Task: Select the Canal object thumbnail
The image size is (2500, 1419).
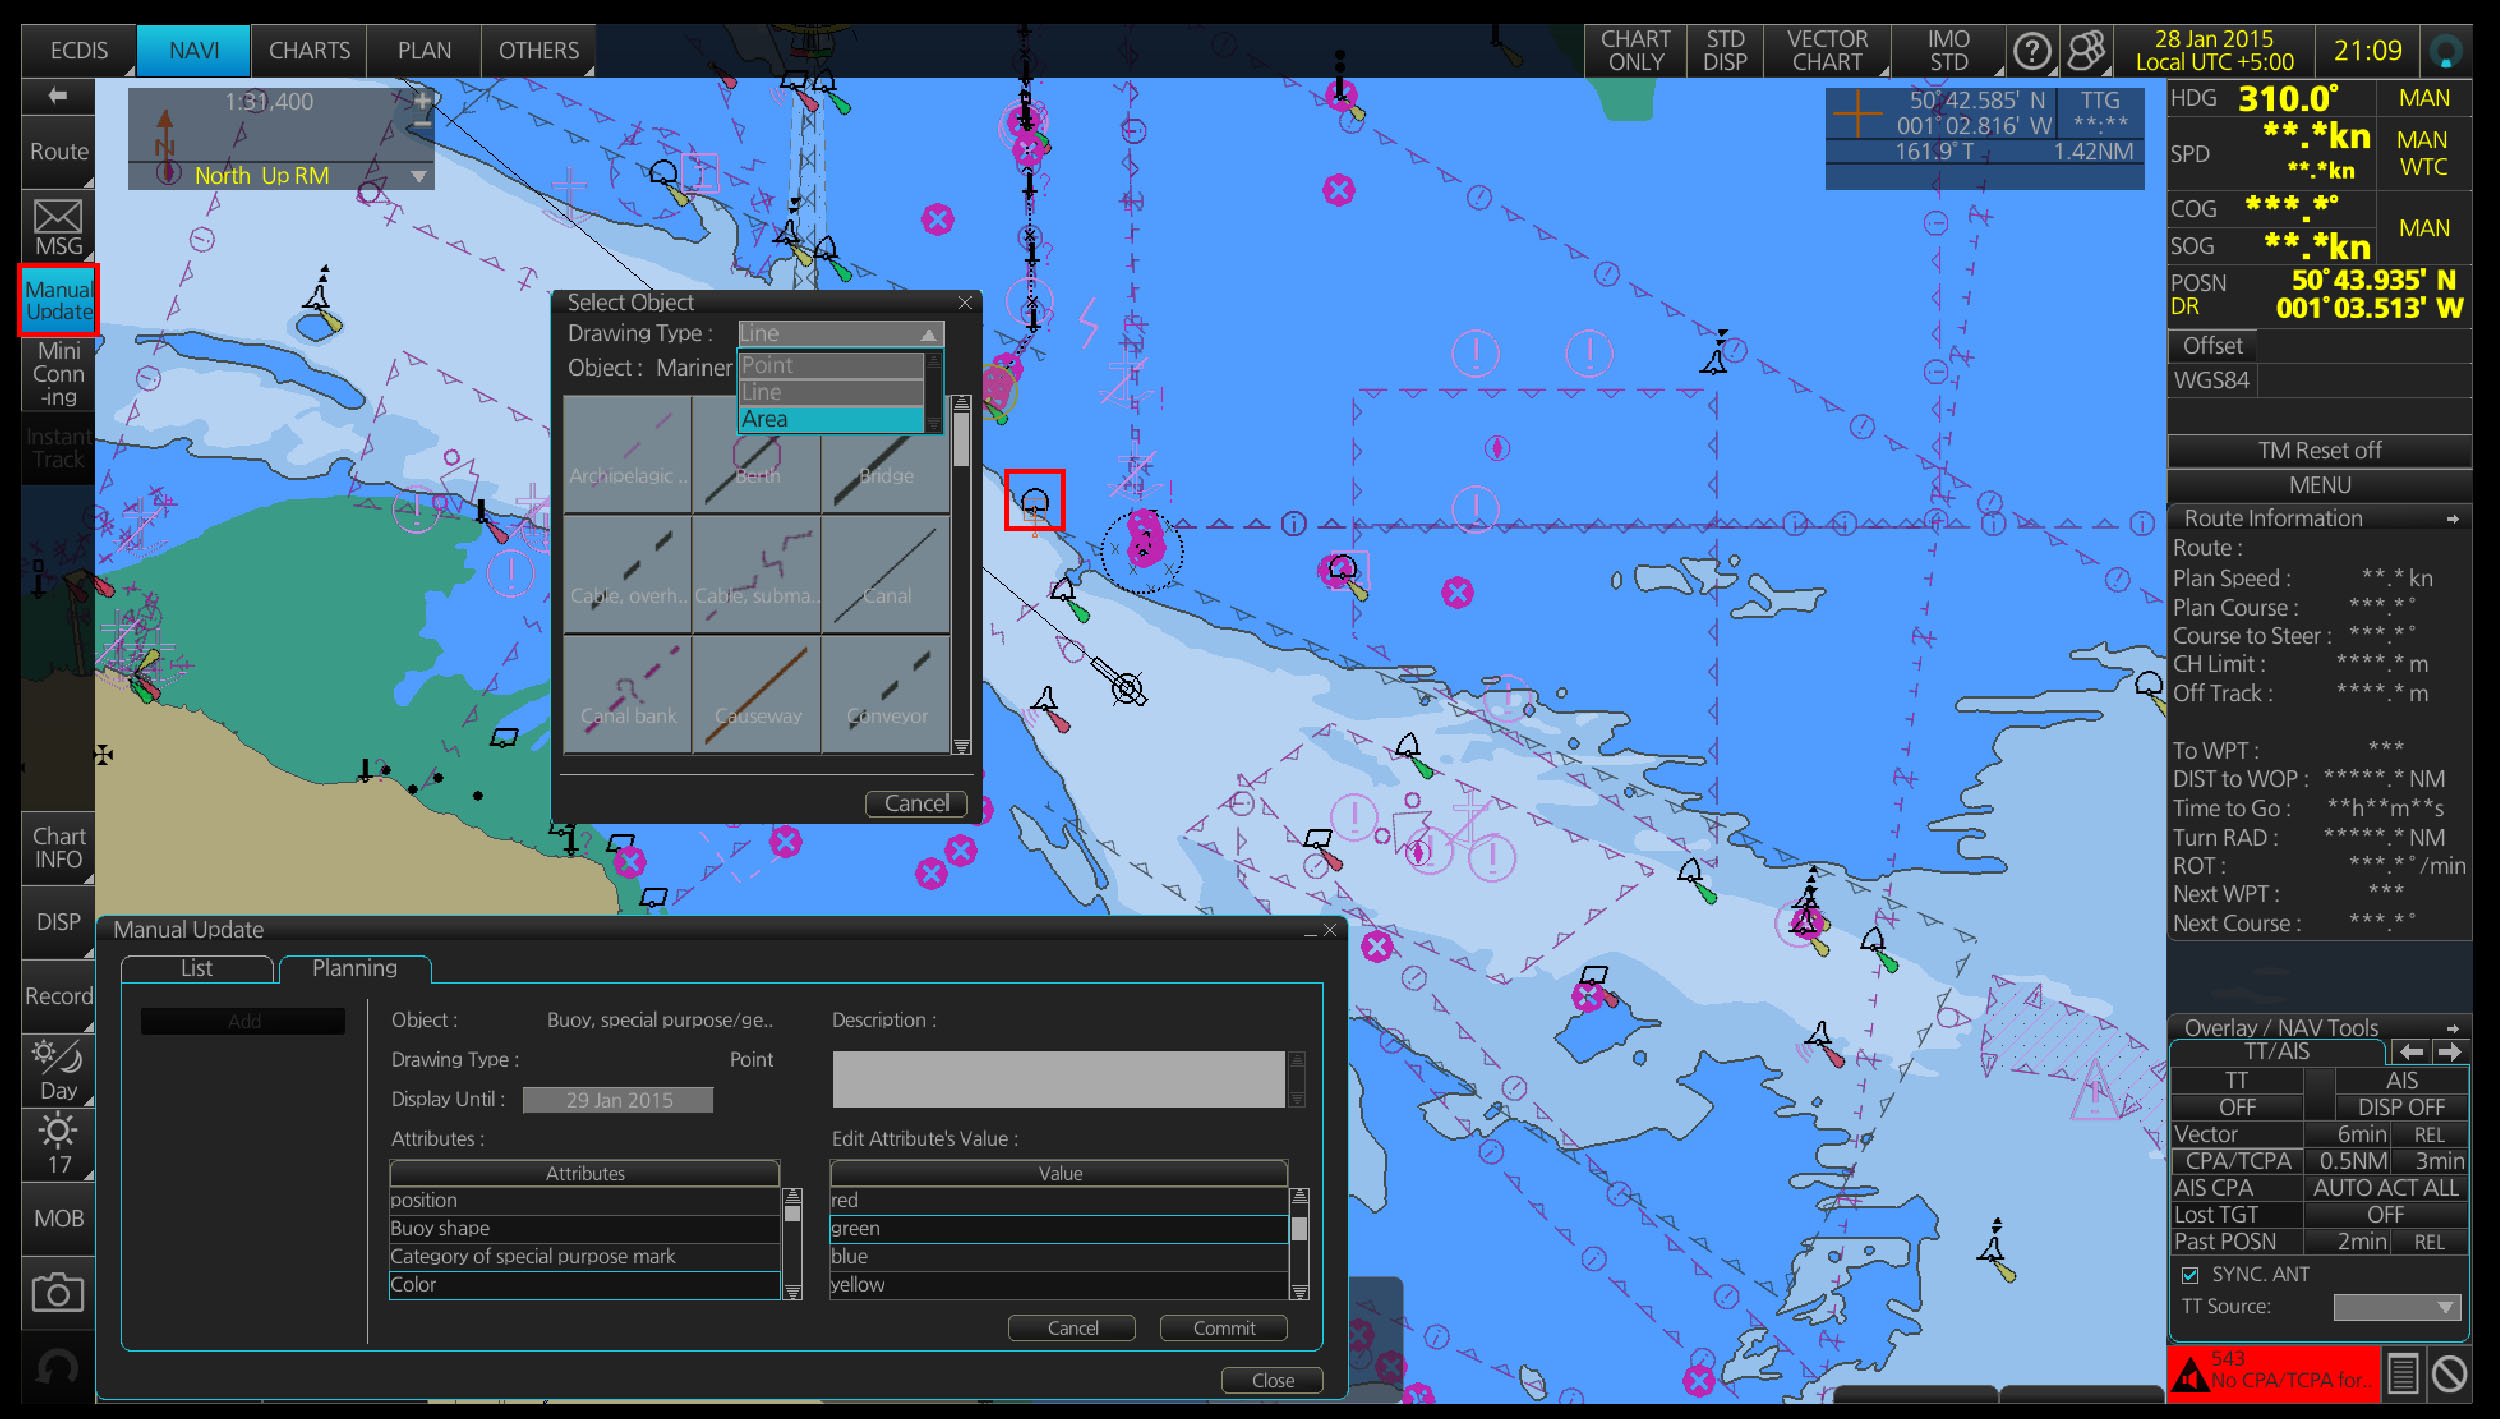Action: click(886, 575)
